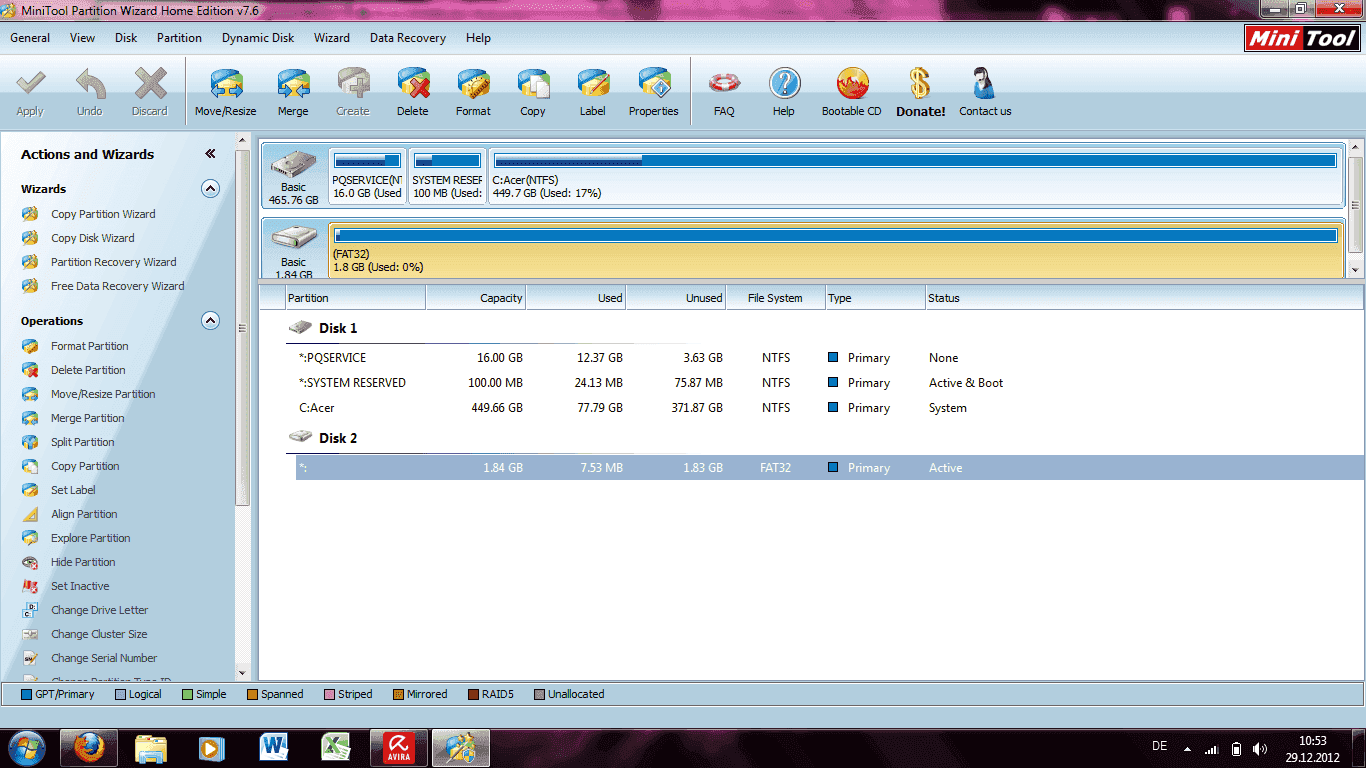The width and height of the screenshot is (1366, 768).
Task: Click the Undo arrow icon
Action: (90, 83)
